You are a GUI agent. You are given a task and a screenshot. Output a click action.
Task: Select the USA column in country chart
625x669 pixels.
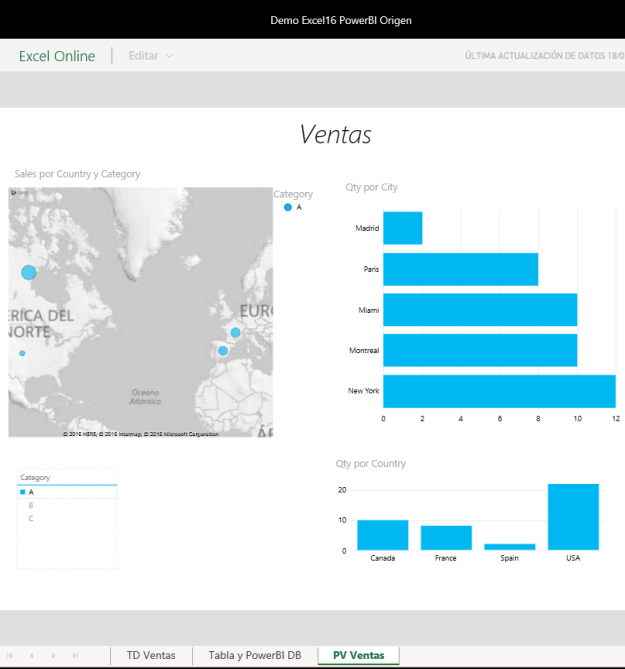tap(573, 517)
